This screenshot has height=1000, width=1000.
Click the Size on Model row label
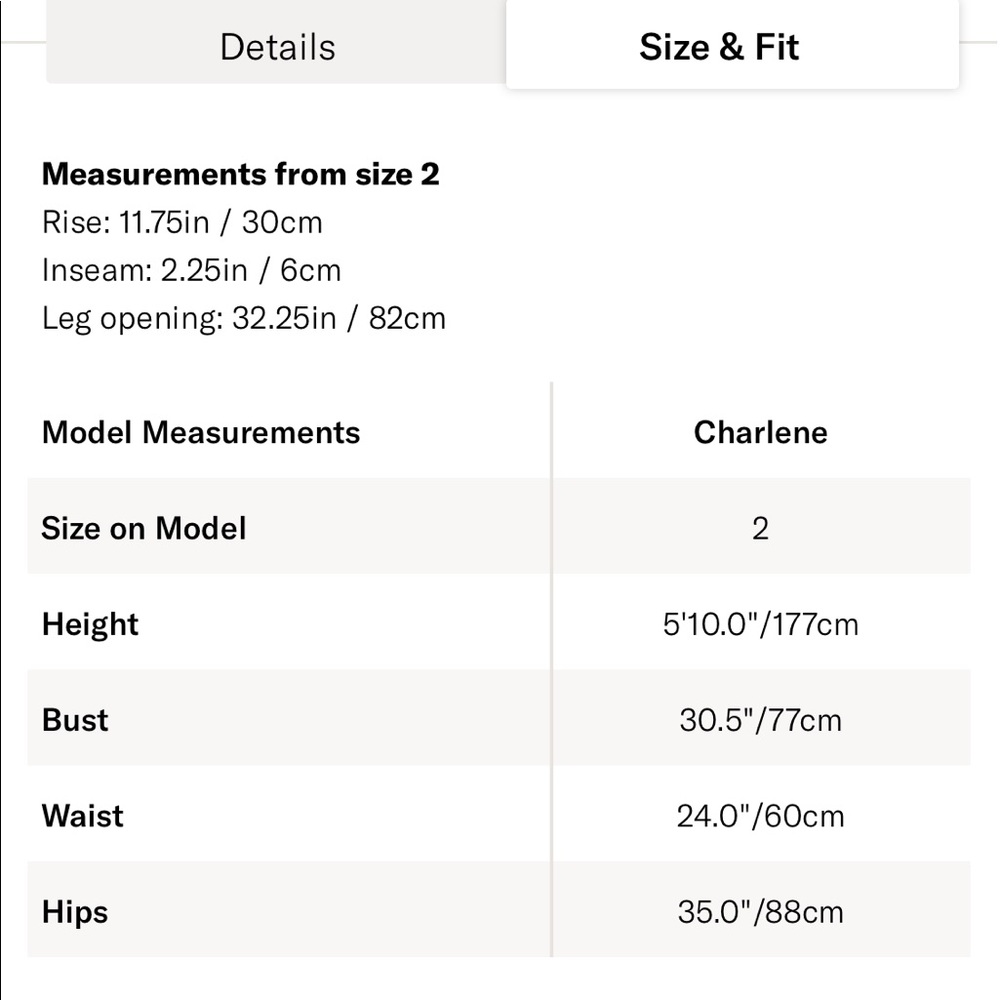(x=143, y=528)
